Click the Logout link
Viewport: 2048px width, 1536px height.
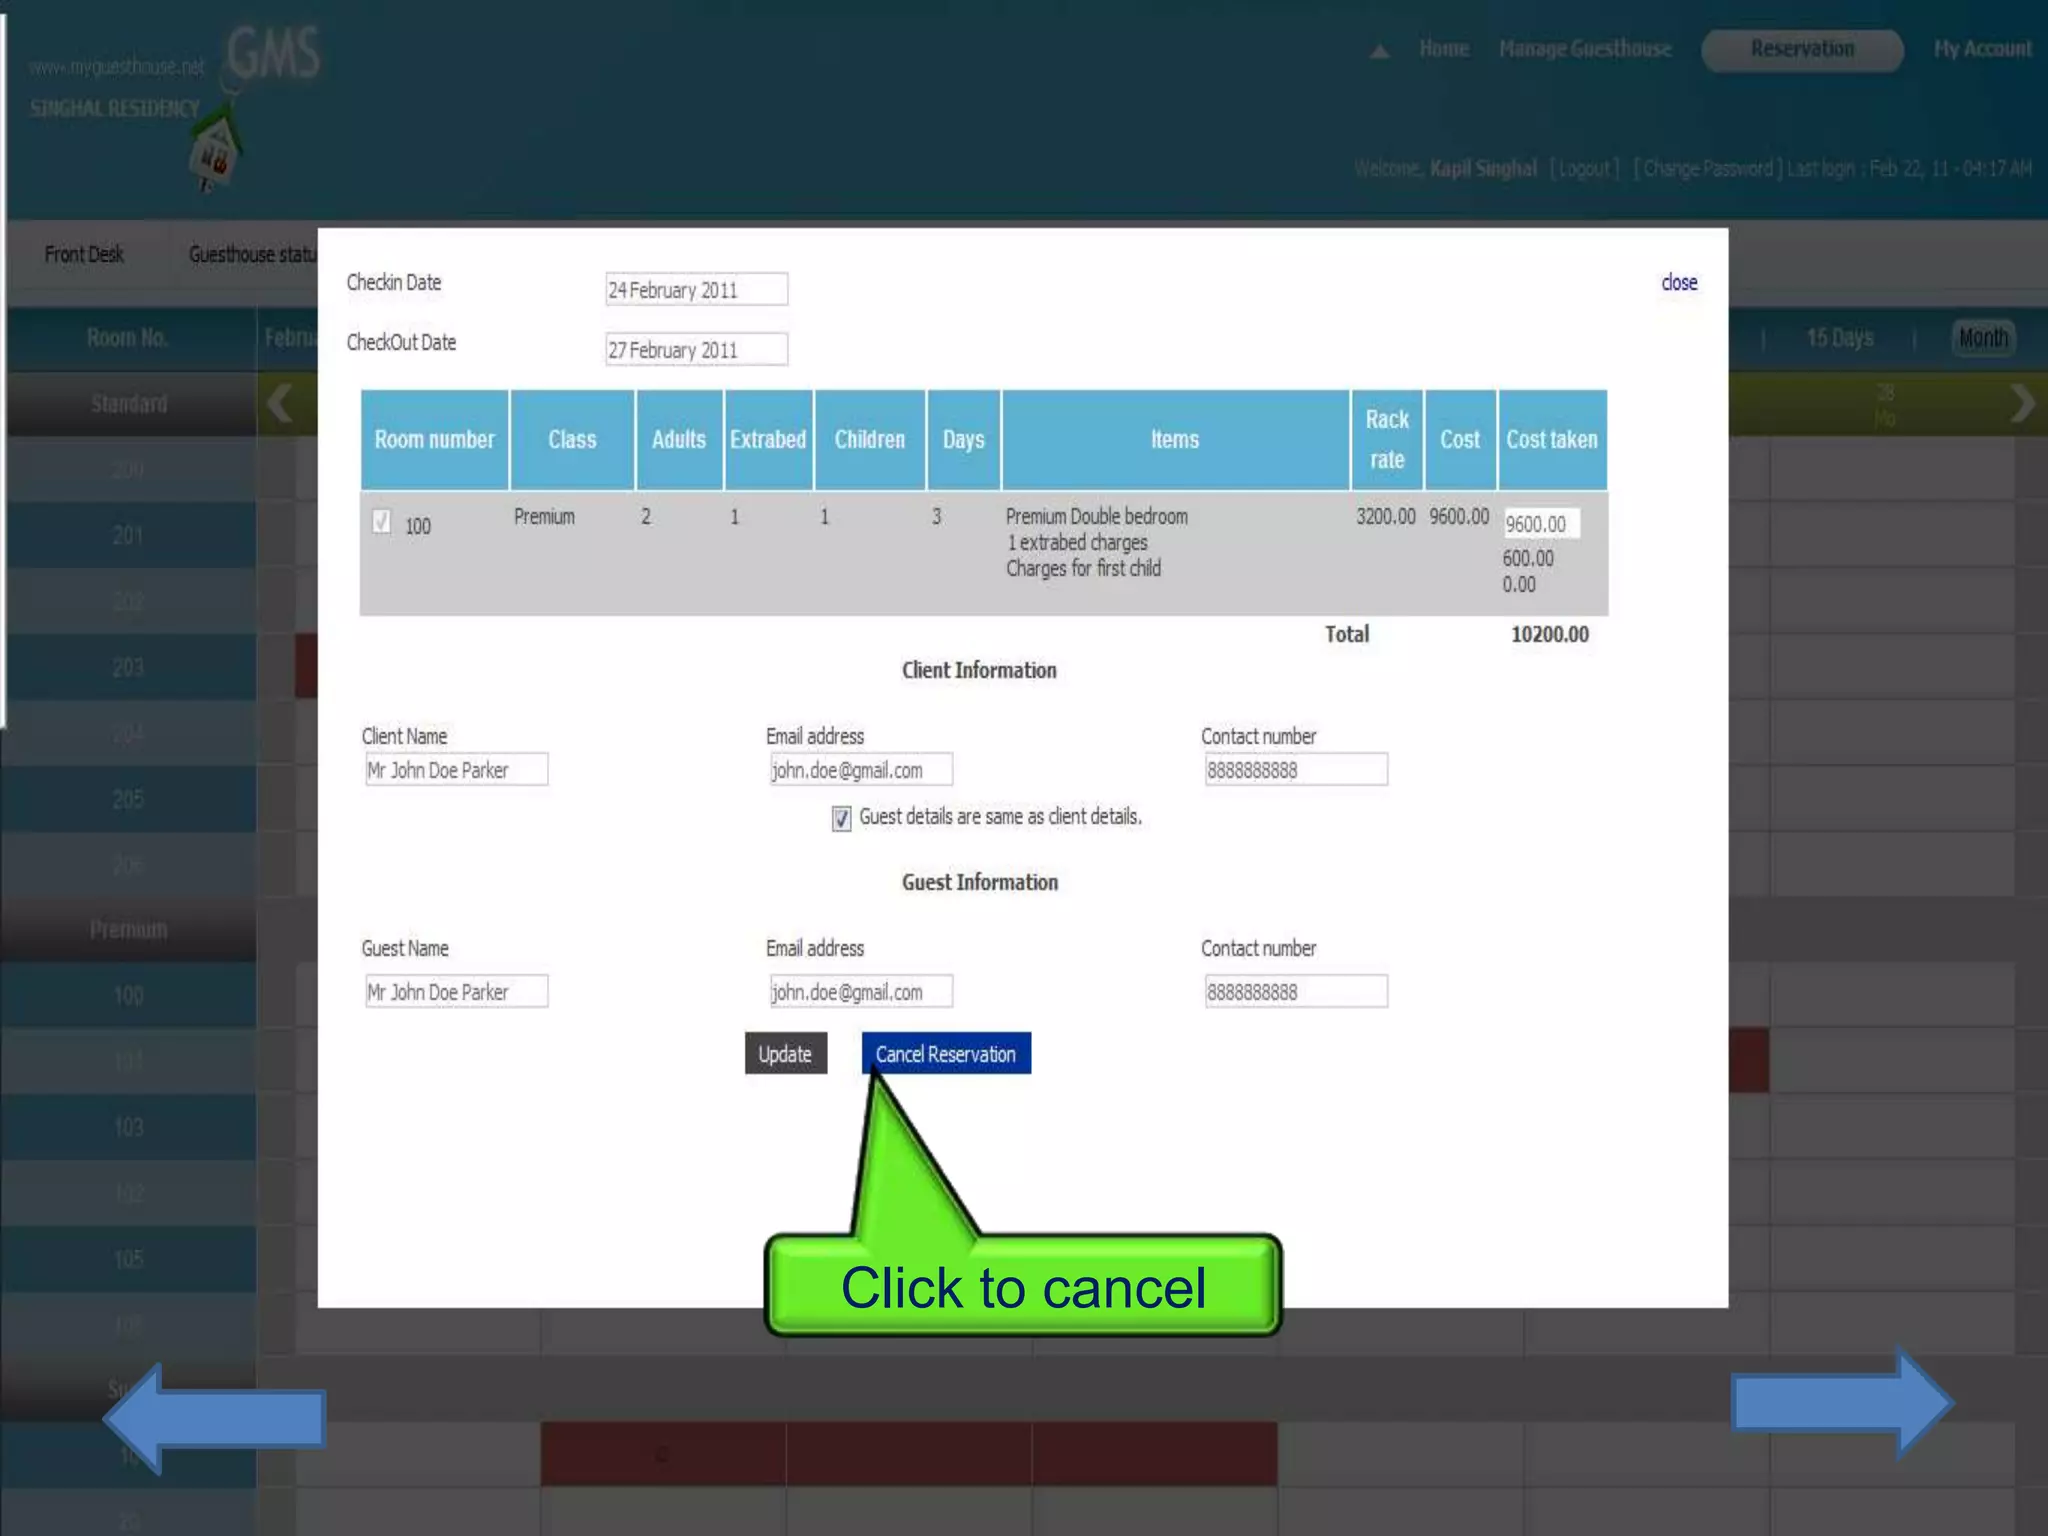1584,168
